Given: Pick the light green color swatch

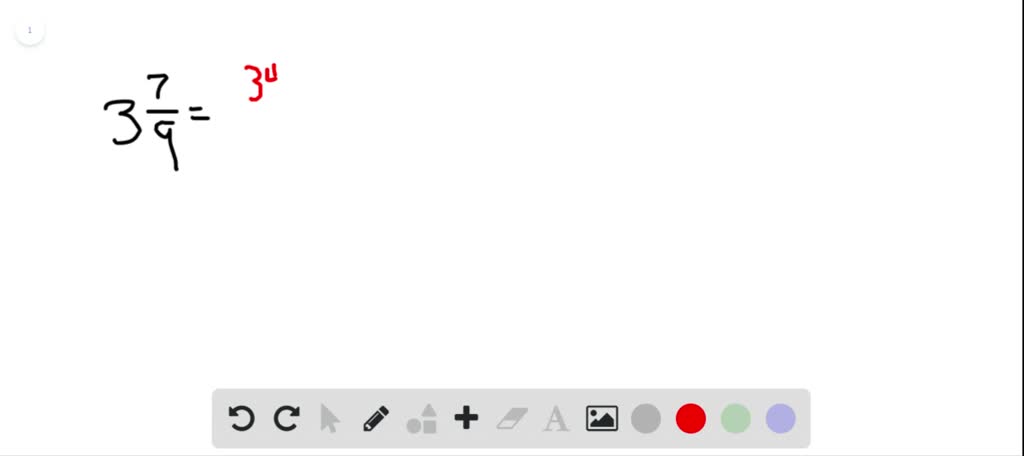Looking at the screenshot, I should (x=736, y=419).
